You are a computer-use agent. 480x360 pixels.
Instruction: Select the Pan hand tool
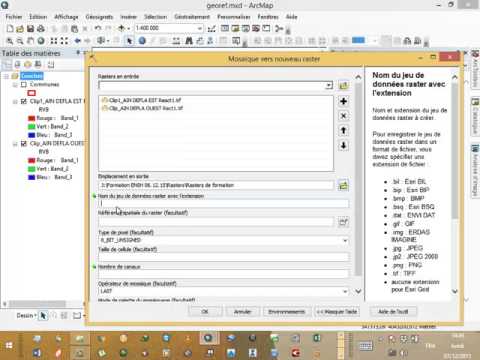pos(30,41)
